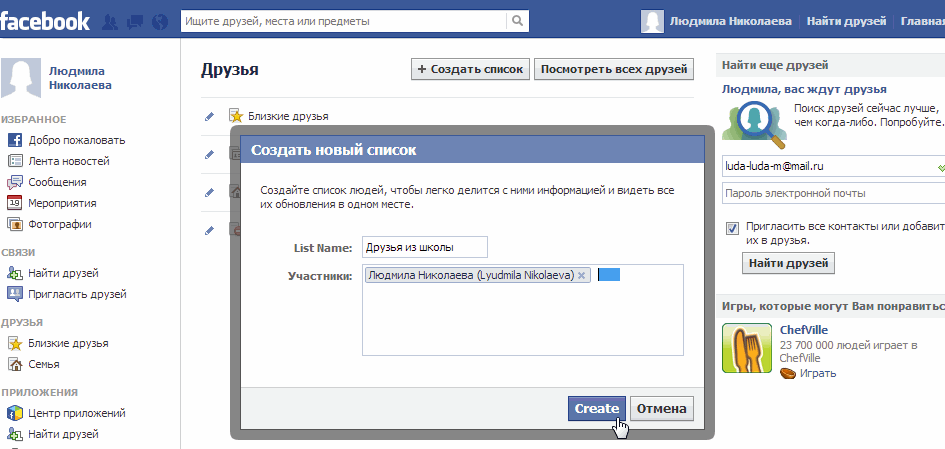Open Сообщения in sidebar
The width and height of the screenshot is (945, 449).
57,182
